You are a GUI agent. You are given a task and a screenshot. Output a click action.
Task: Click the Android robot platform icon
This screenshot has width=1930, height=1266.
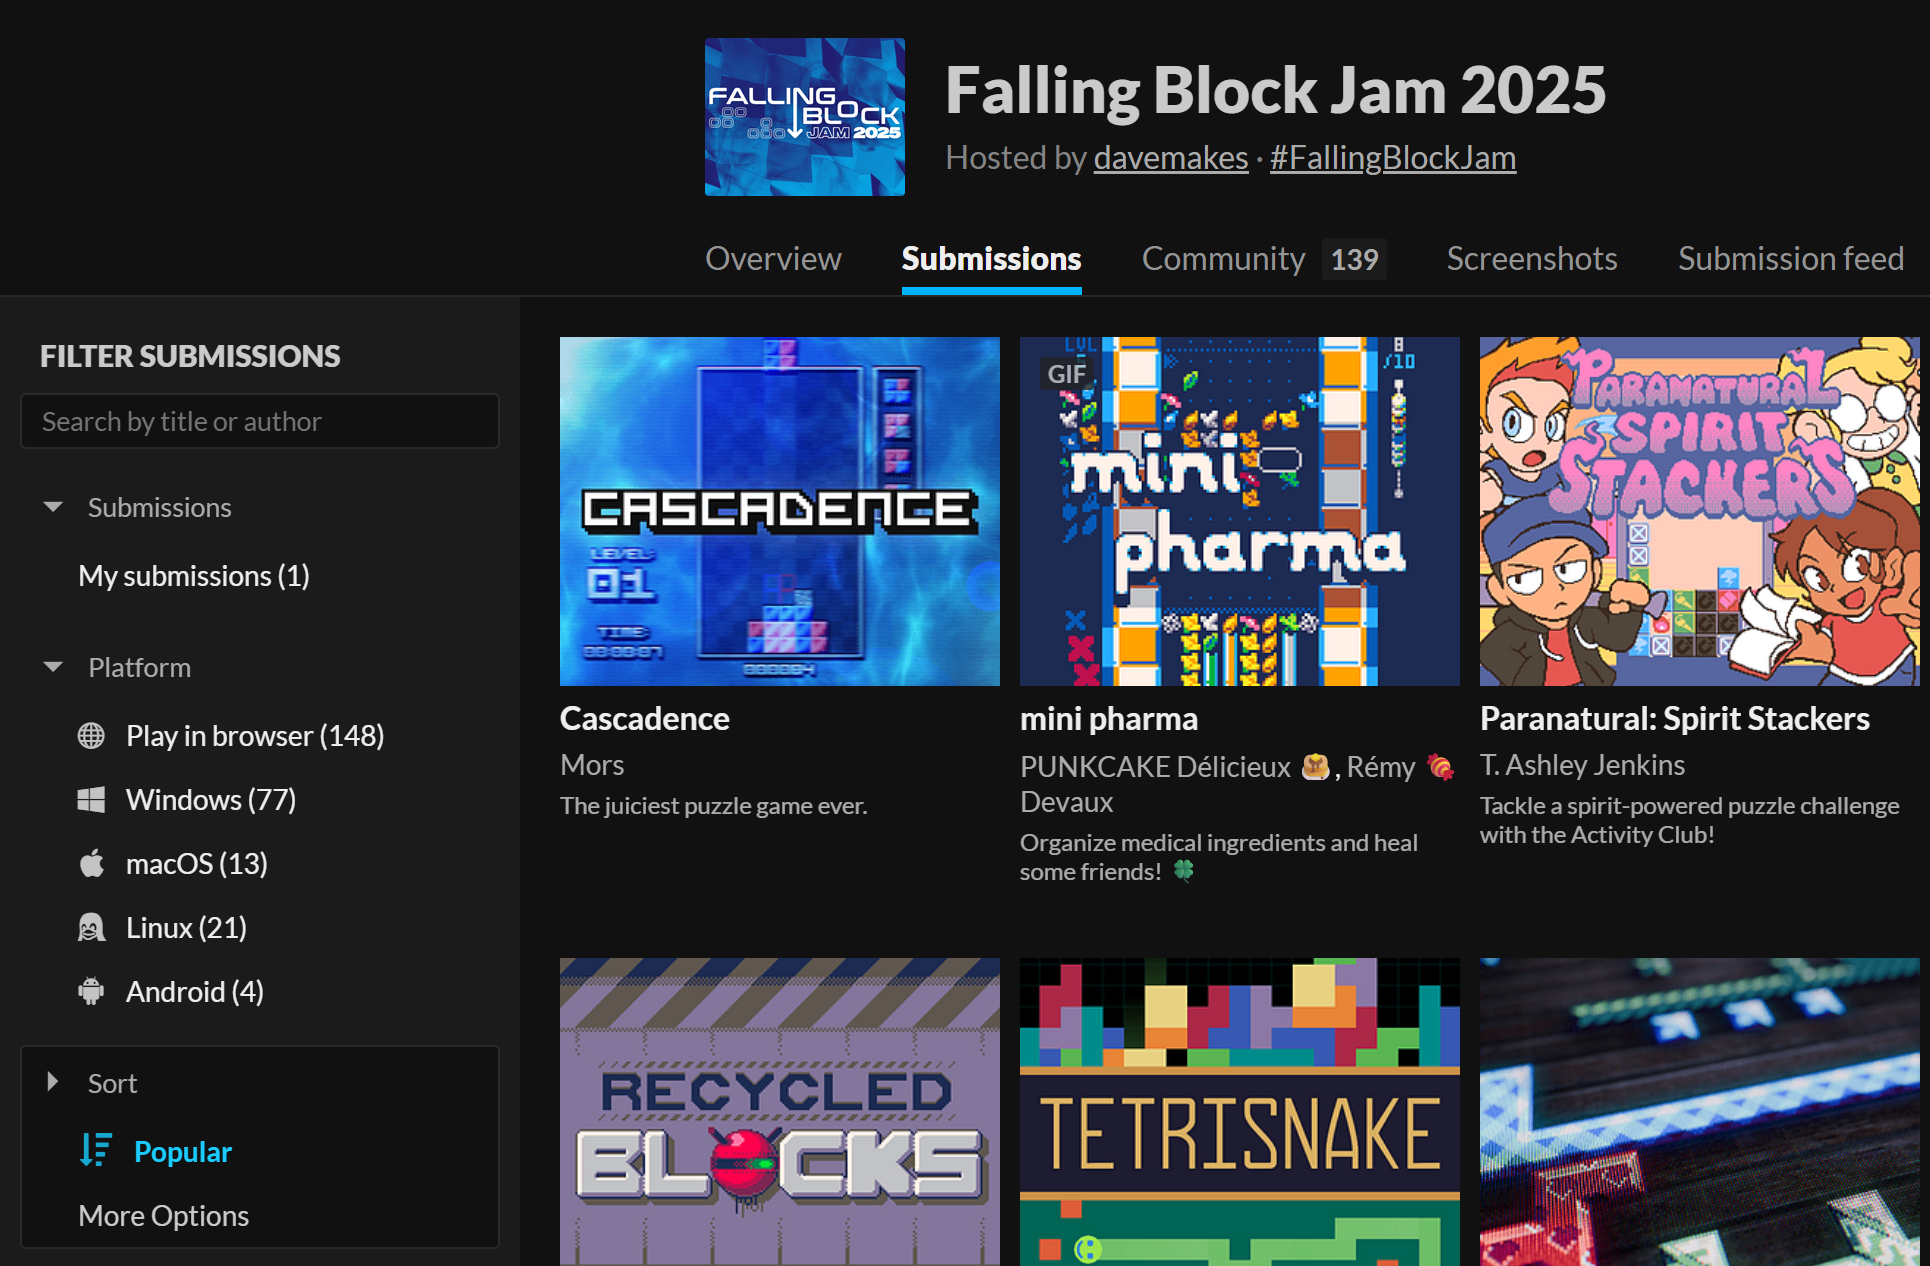[x=91, y=992]
